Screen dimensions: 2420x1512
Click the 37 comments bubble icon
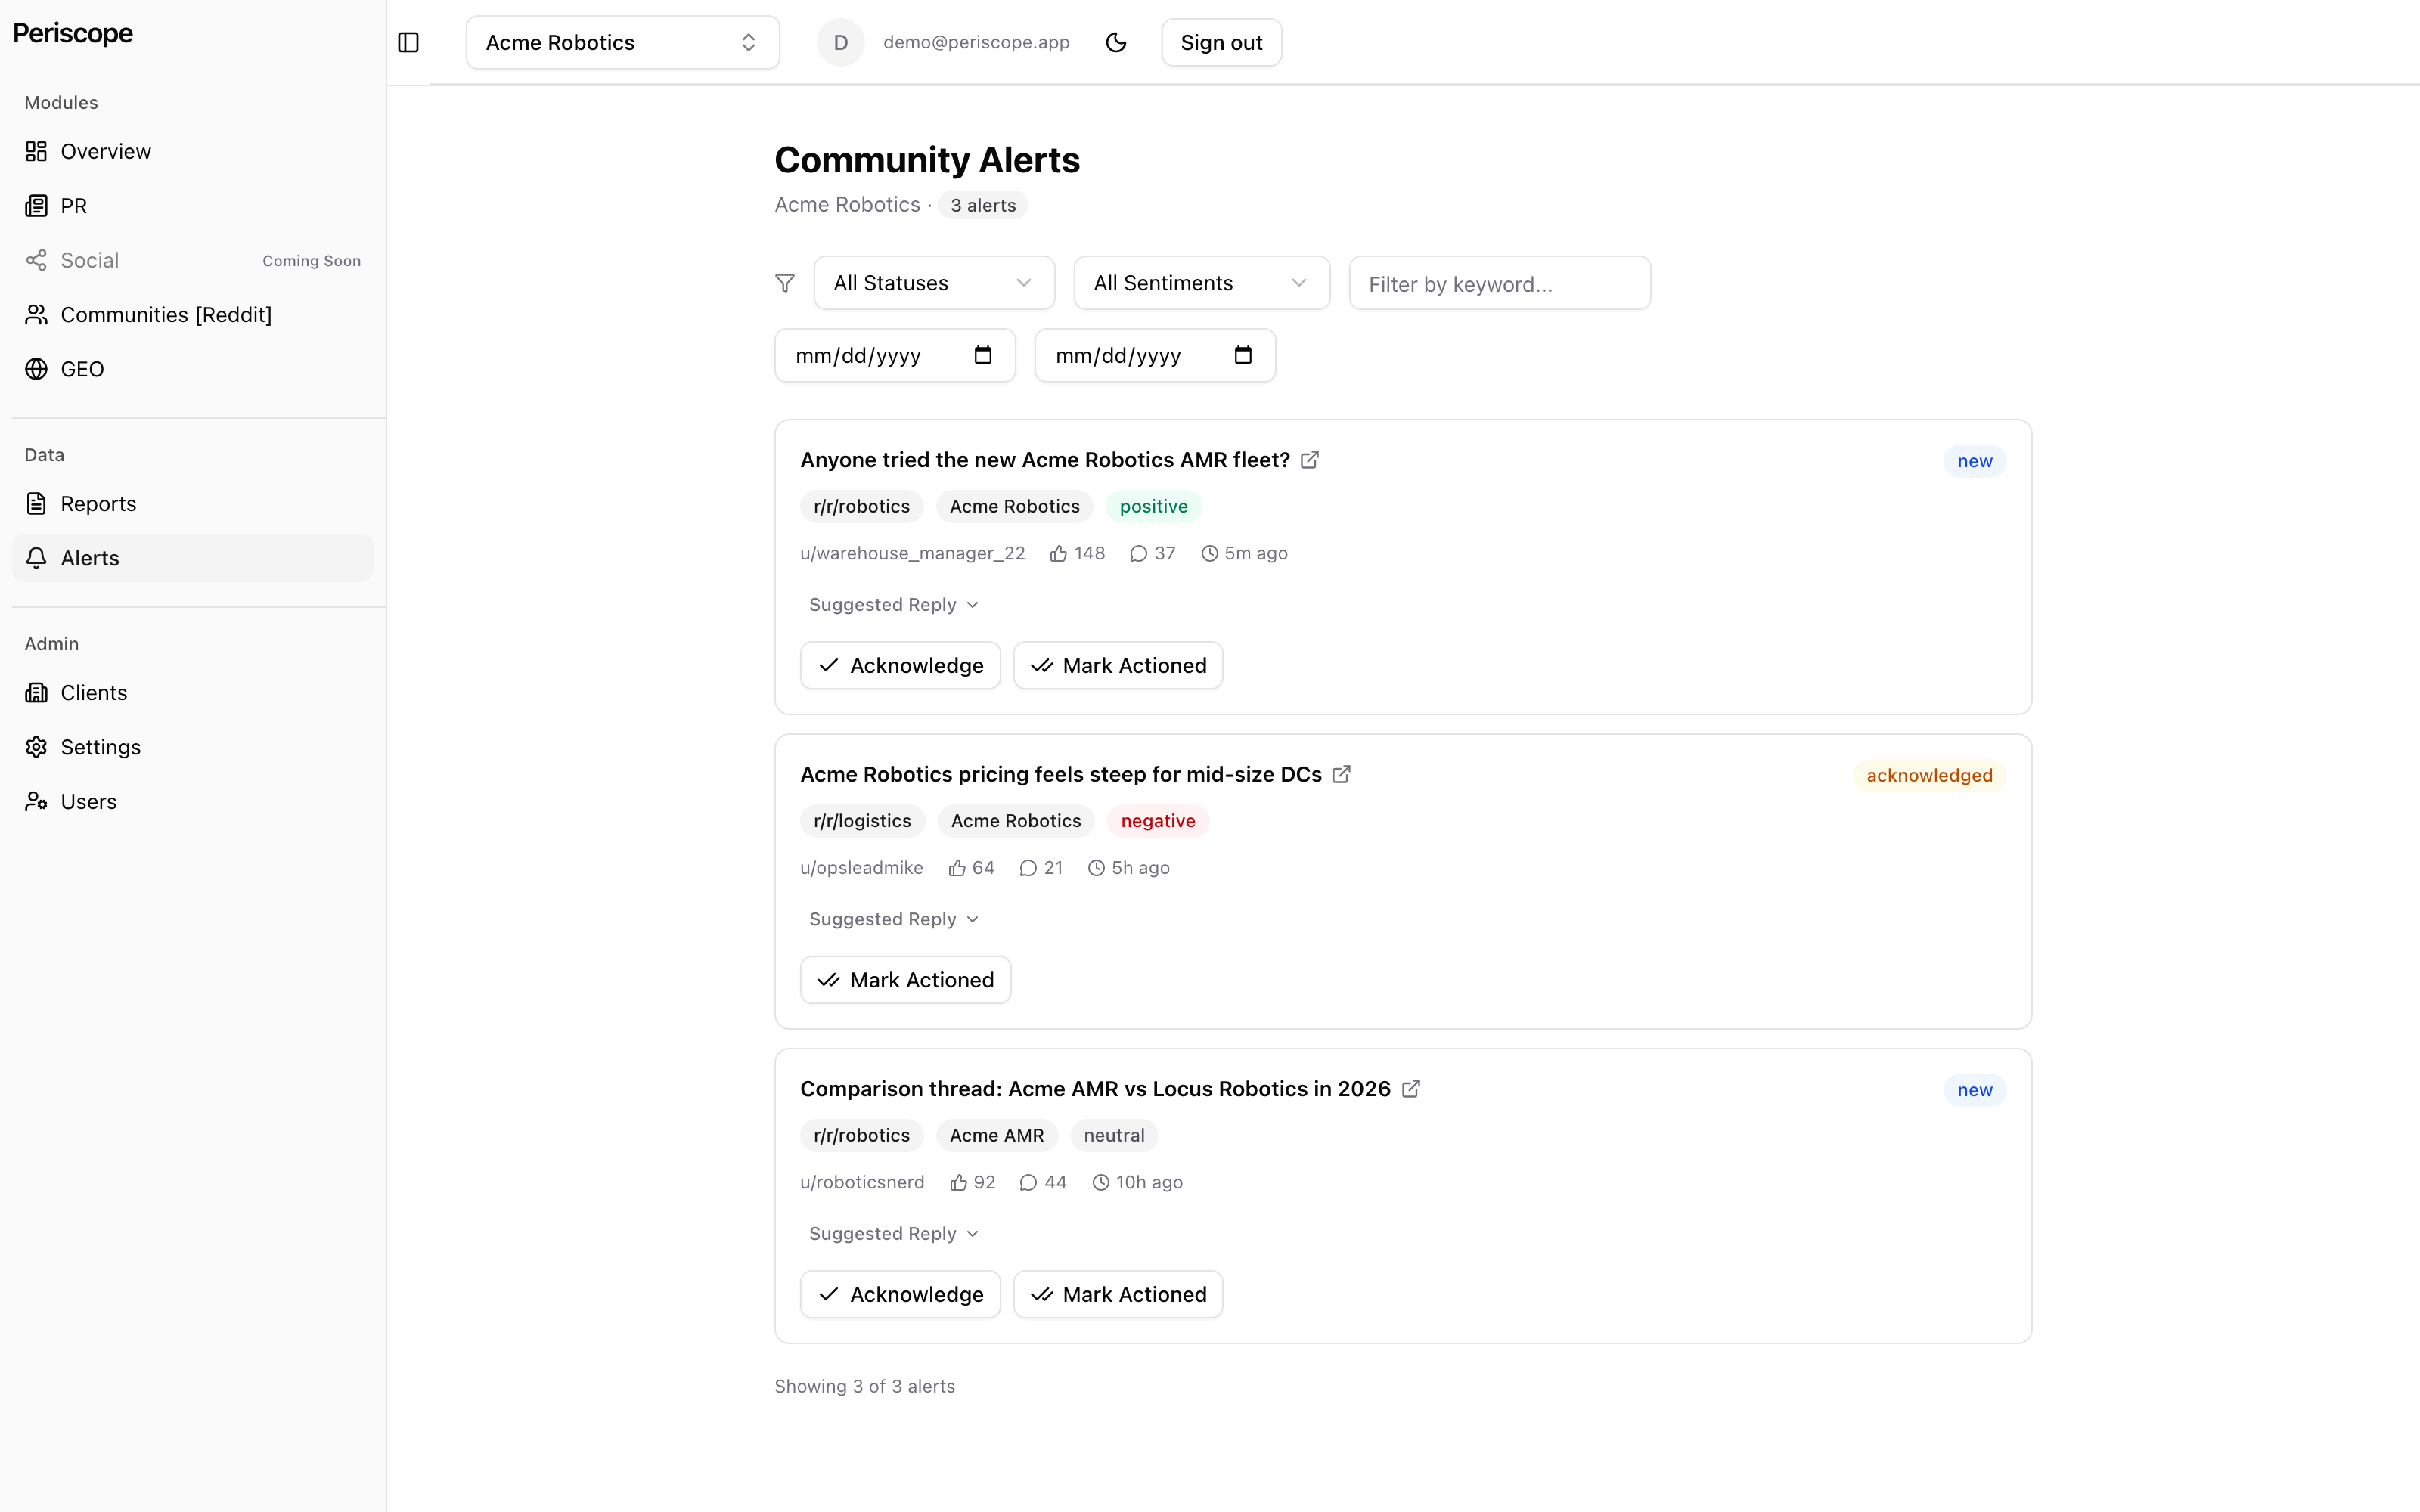tap(1138, 553)
